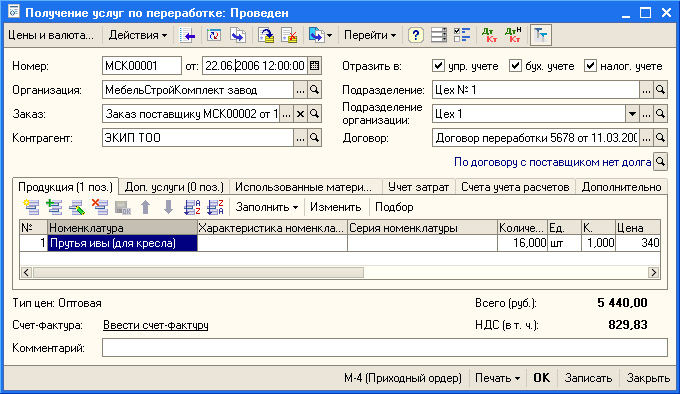The image size is (680, 394).
Task: Click horizontal scrollbar thumb in product table
Action: click(x=199, y=272)
